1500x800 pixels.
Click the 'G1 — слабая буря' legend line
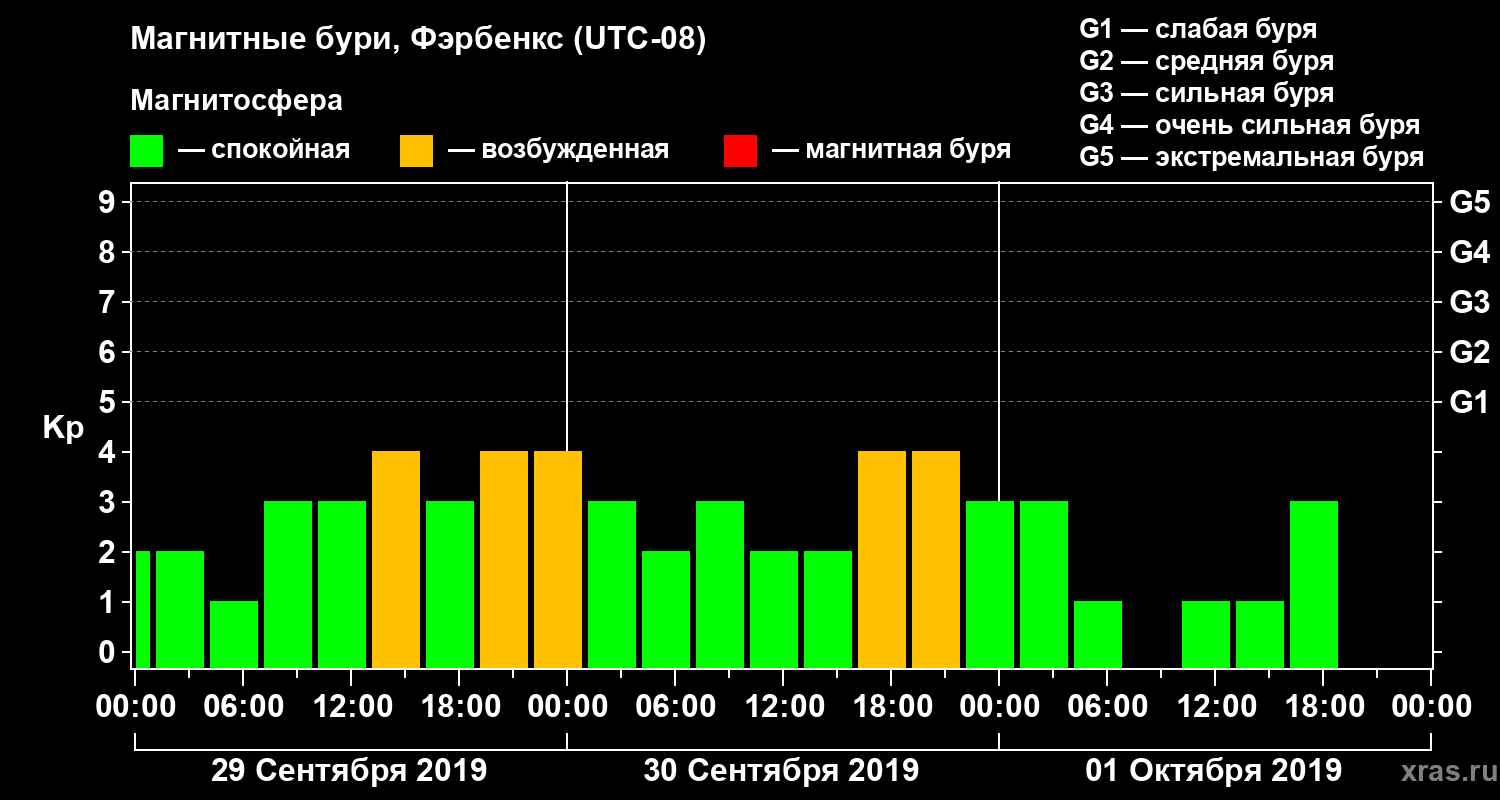pyautogui.click(x=1198, y=29)
